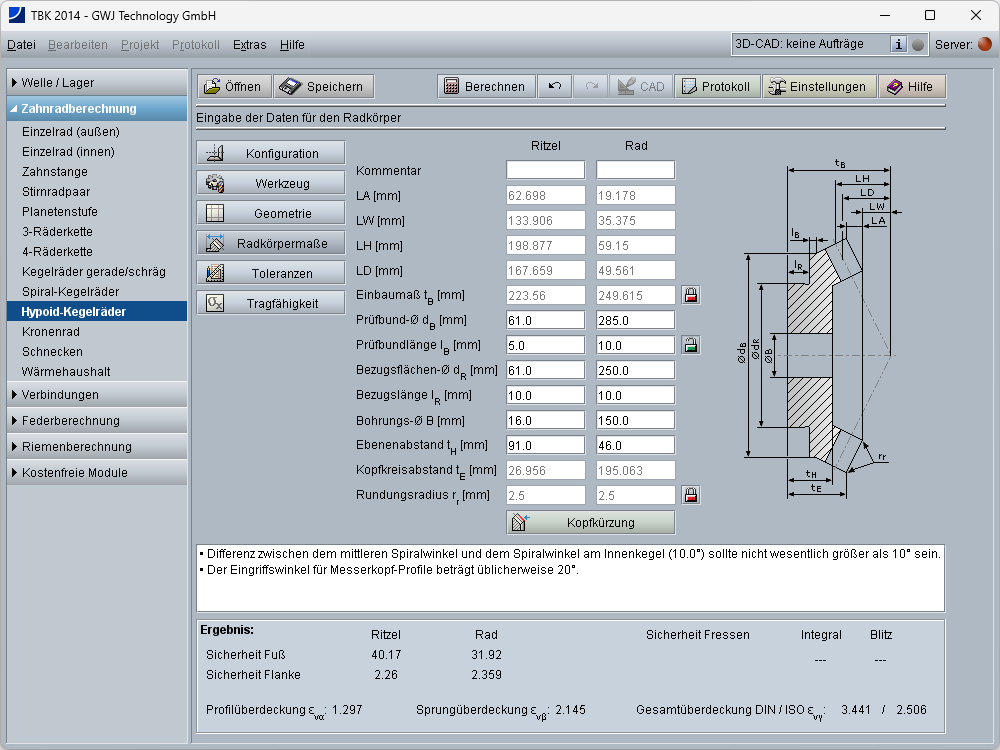Toggle the green lock beside Prüfbundlänge
This screenshot has height=750, width=1000.
[x=690, y=345]
